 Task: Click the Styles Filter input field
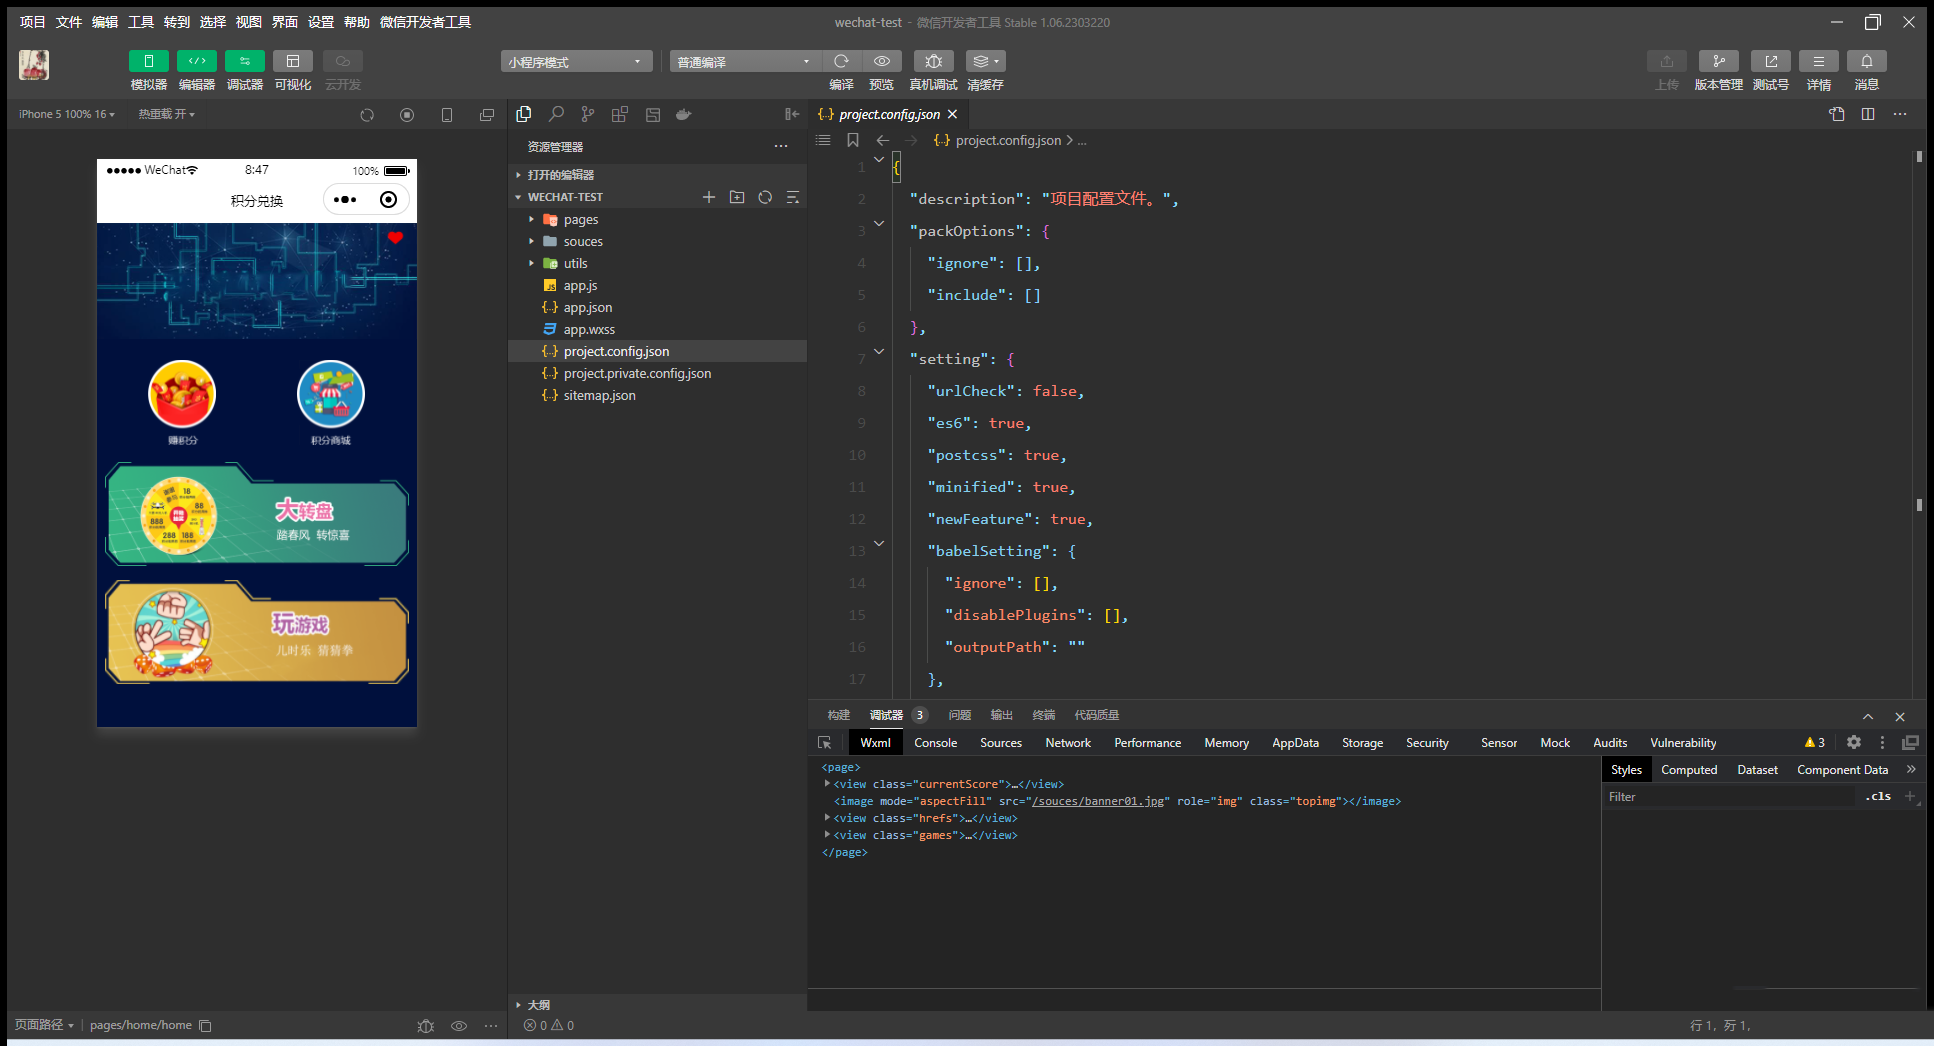coord(1729,797)
